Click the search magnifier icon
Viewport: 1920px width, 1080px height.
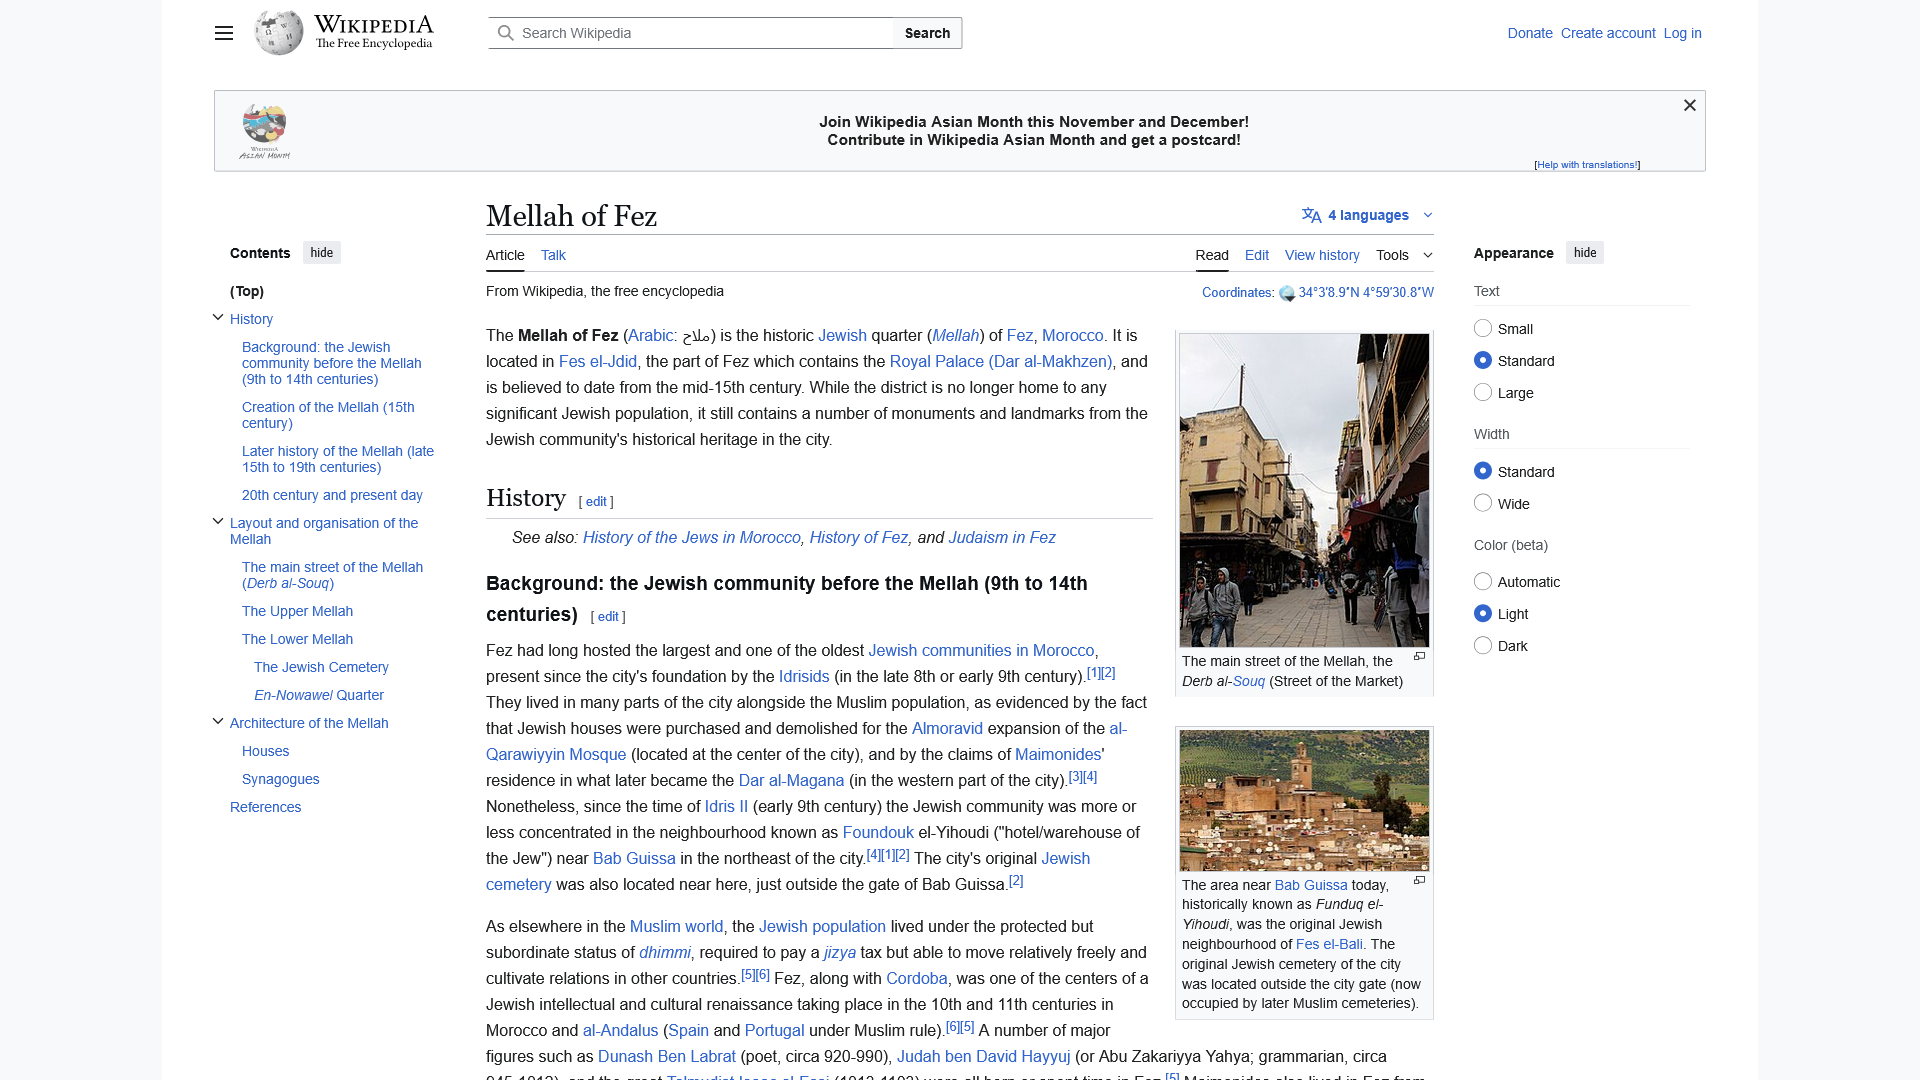tap(507, 32)
